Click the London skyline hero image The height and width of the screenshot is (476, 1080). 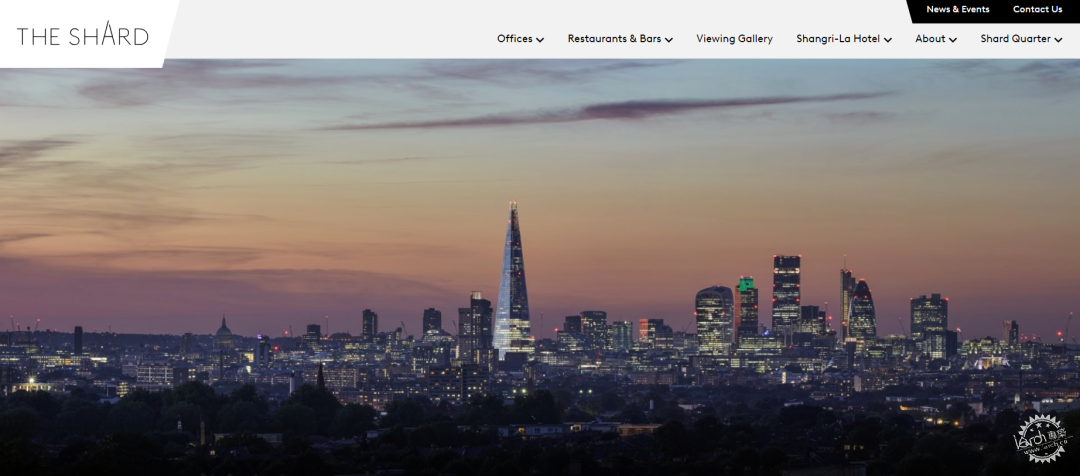click(x=540, y=267)
